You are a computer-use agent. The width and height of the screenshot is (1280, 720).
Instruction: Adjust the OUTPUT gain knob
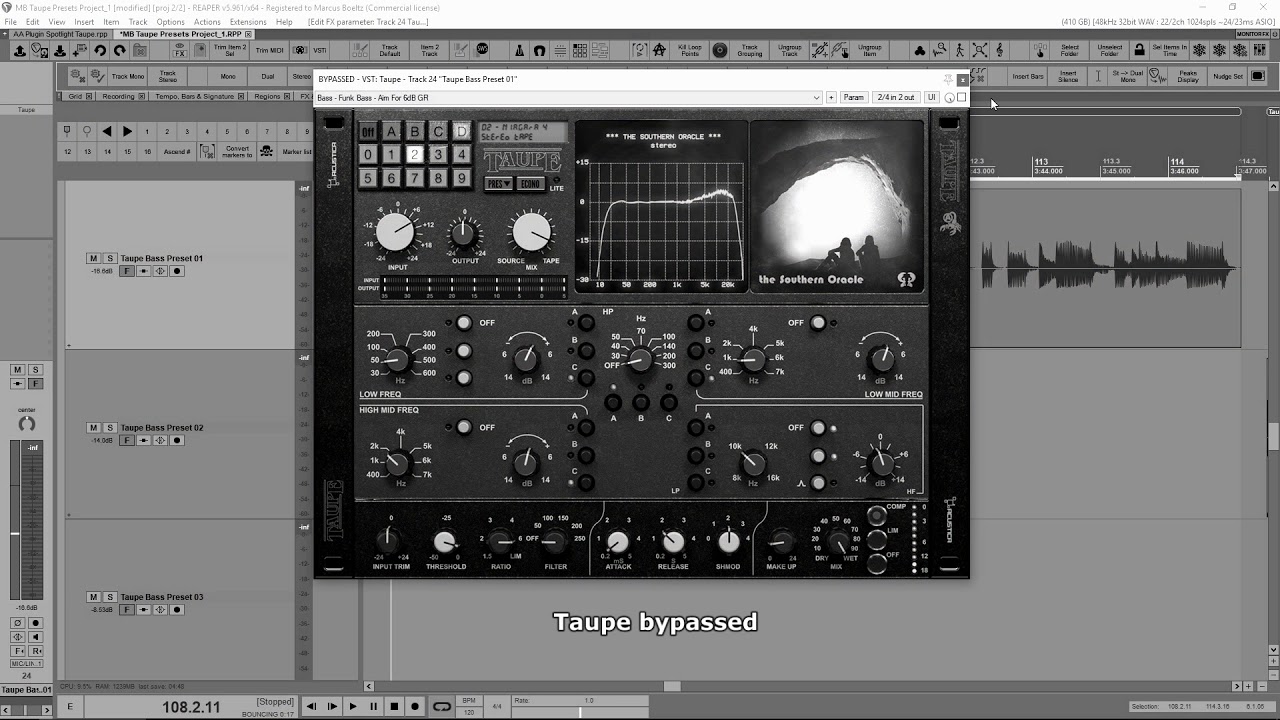[x=463, y=235]
